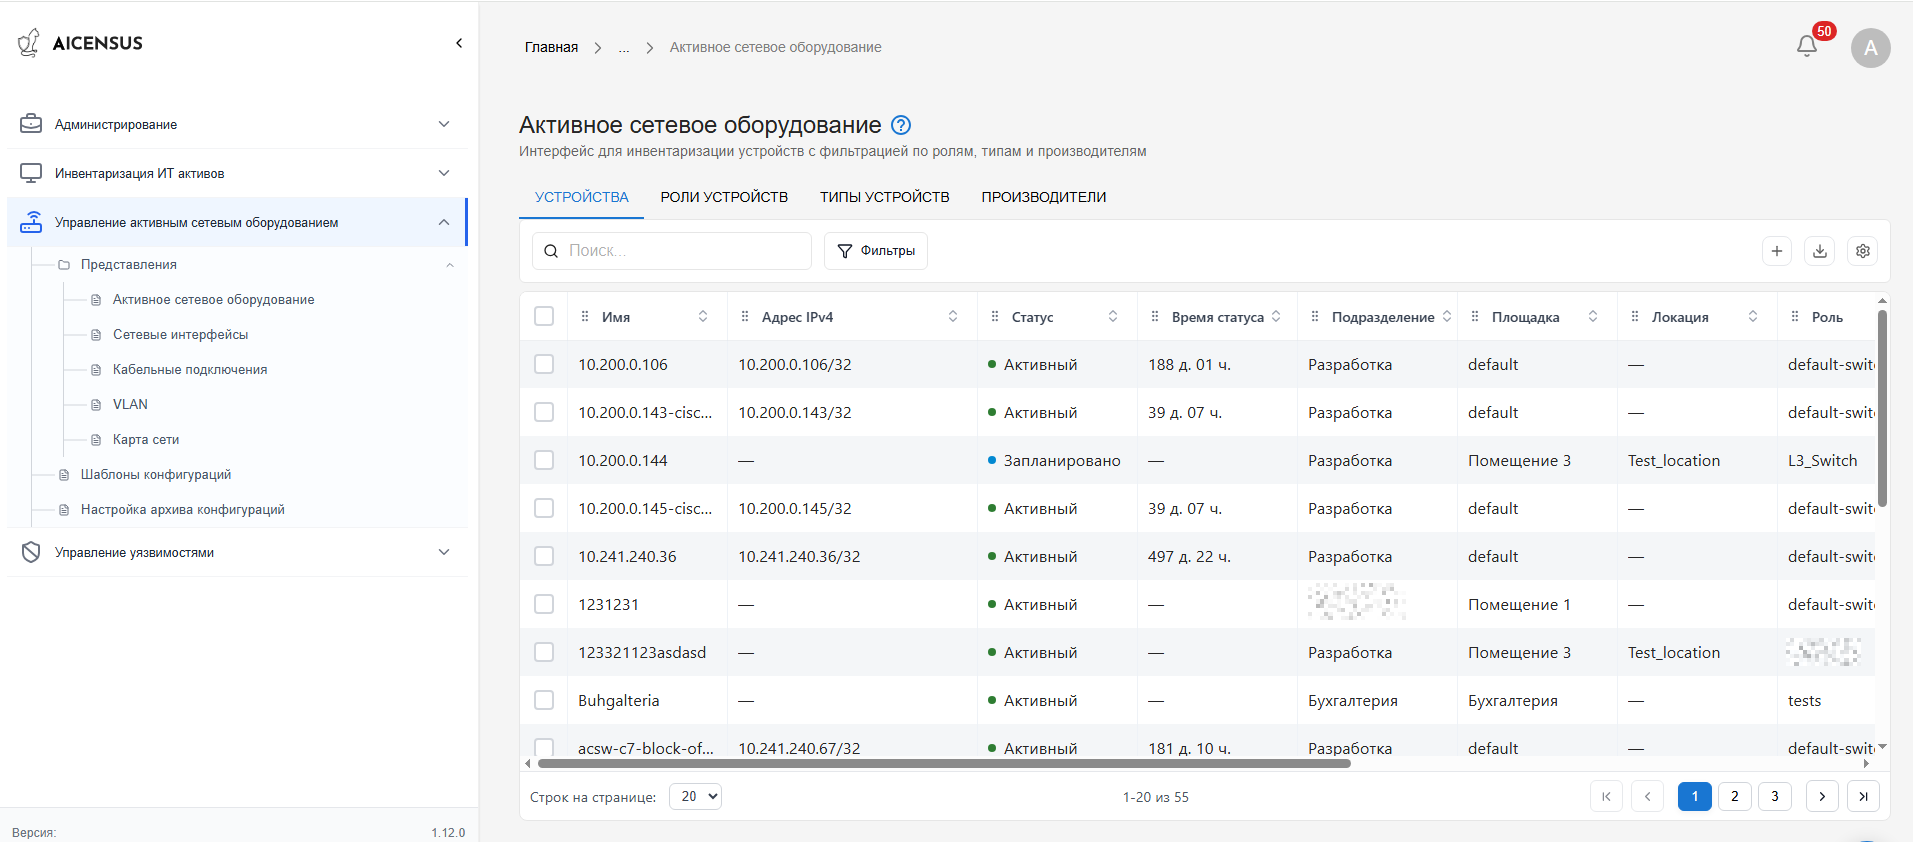Switch to РОЛИ УСТРОЙСТВ tab
The image size is (1913, 842).
point(724,197)
